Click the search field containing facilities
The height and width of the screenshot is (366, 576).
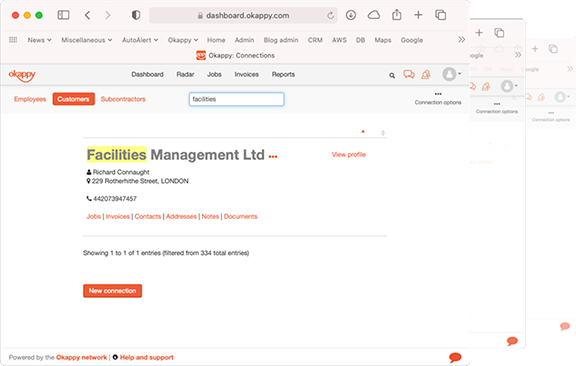pos(237,99)
